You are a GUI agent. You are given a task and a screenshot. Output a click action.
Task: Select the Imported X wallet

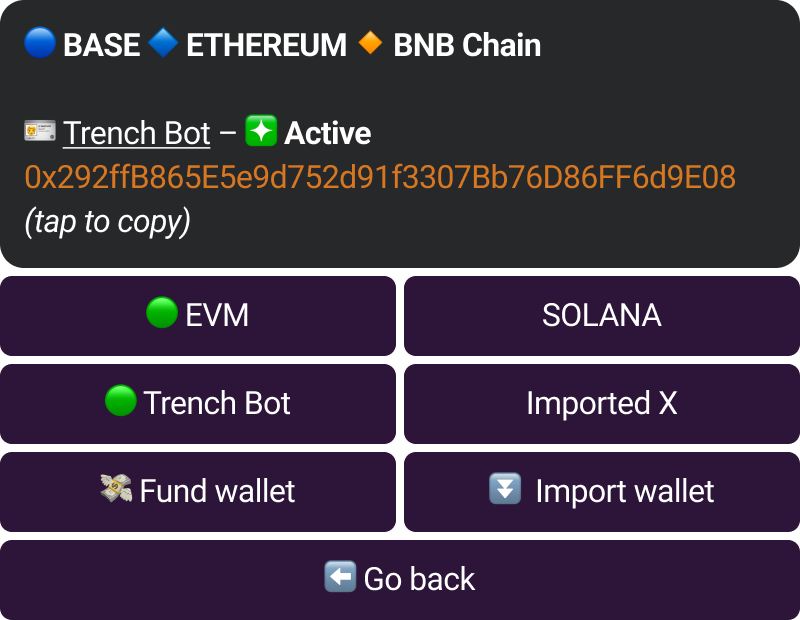click(601, 403)
